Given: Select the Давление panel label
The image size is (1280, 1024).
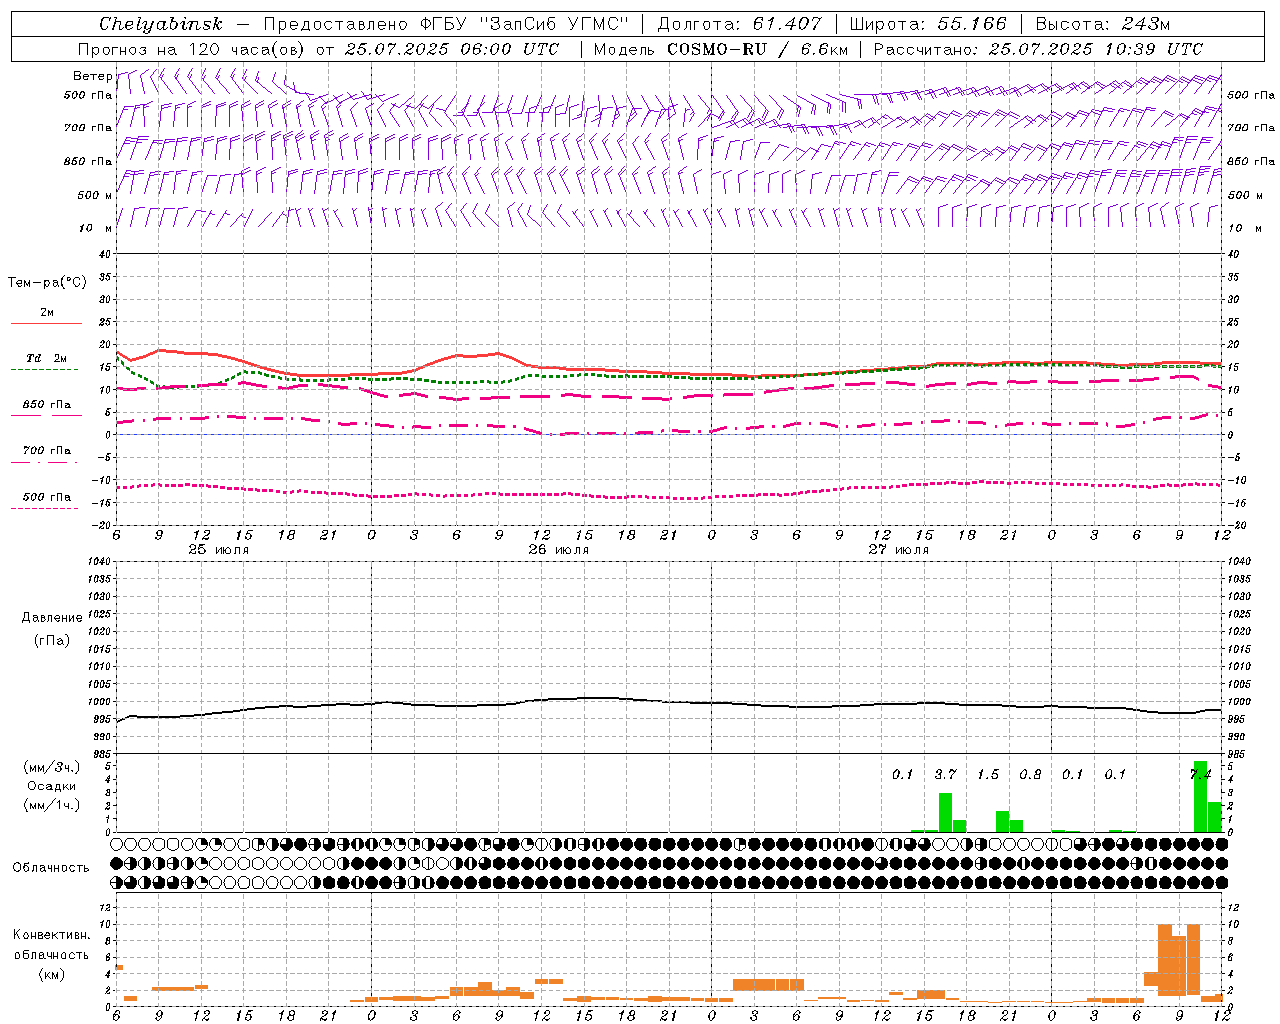Looking at the screenshot, I should [x=52, y=618].
